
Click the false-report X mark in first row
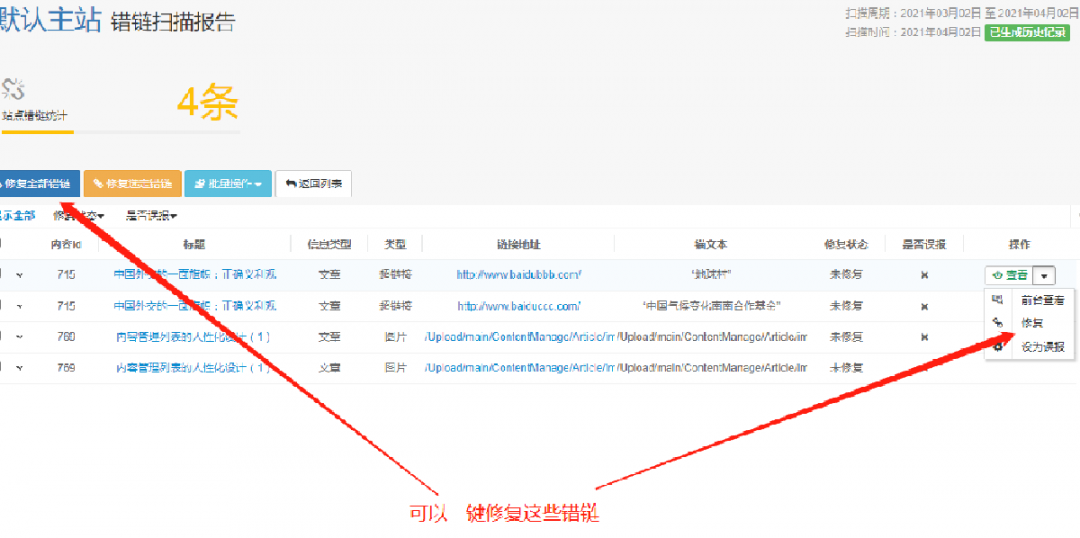924,275
